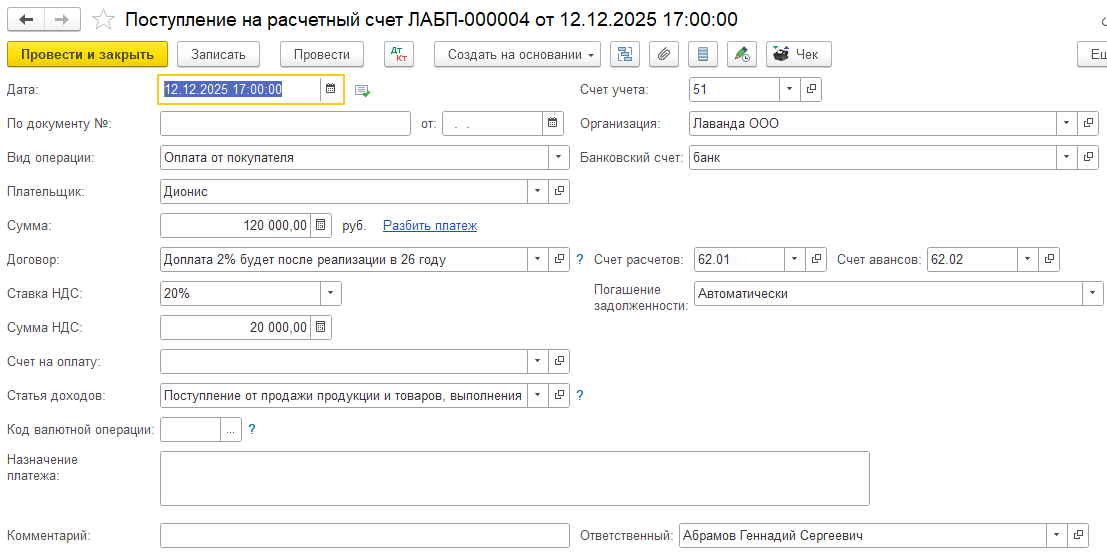This screenshot has height=557, width=1107.
Task: Show Дт/Кт postings for the document
Action: pos(399,54)
